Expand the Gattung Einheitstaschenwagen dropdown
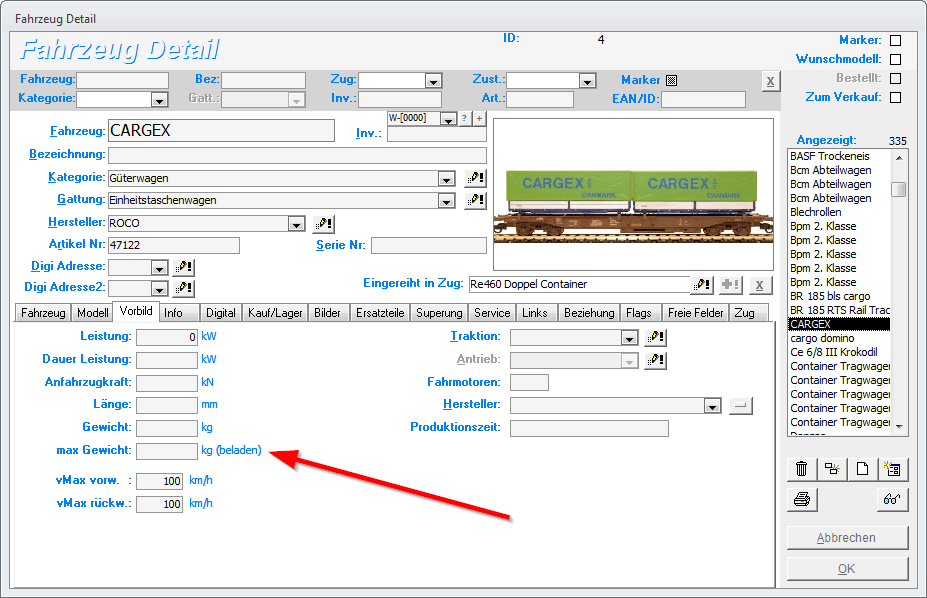Viewport: 927px width, 598px height. (x=446, y=201)
